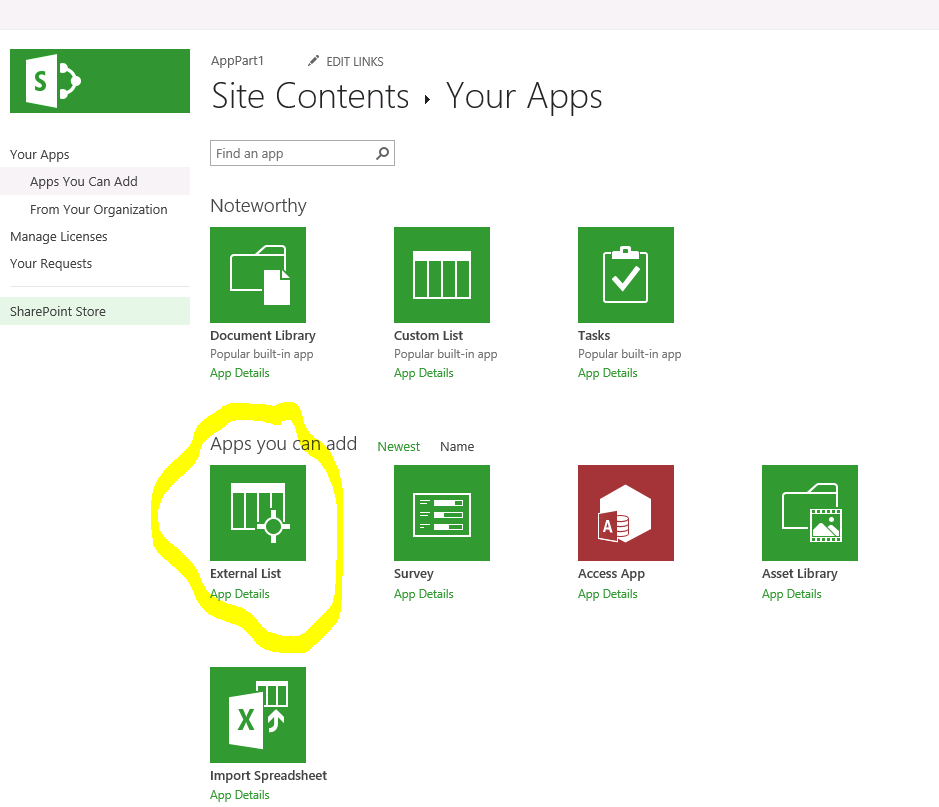Click inside the Find an app field

point(290,153)
